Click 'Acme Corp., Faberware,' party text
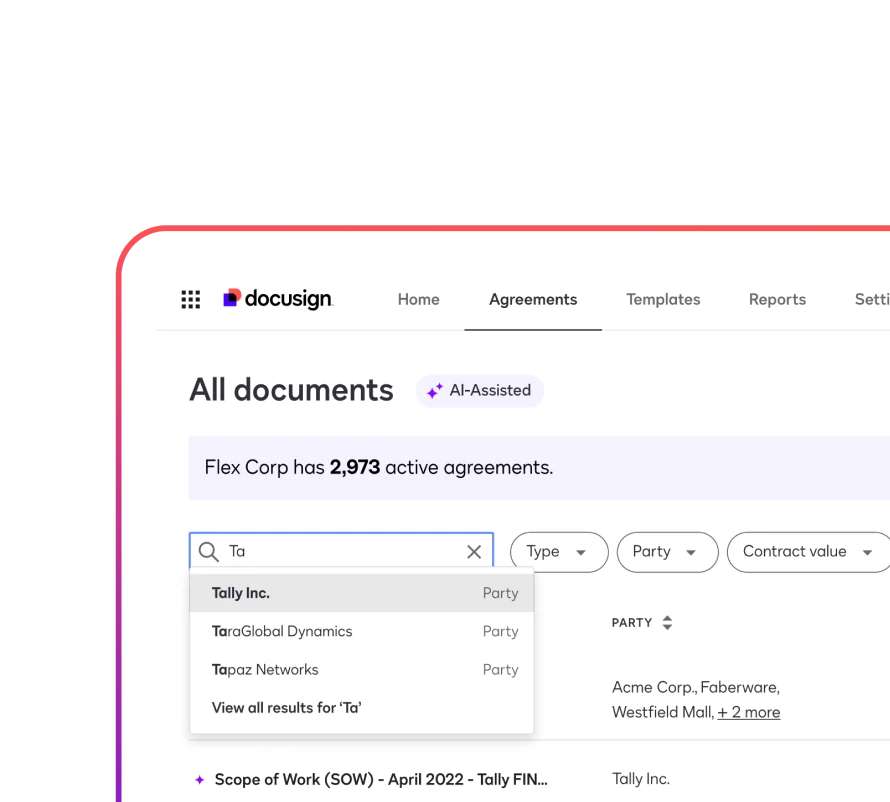Screen dimensions: 890x802 [x=696, y=687]
